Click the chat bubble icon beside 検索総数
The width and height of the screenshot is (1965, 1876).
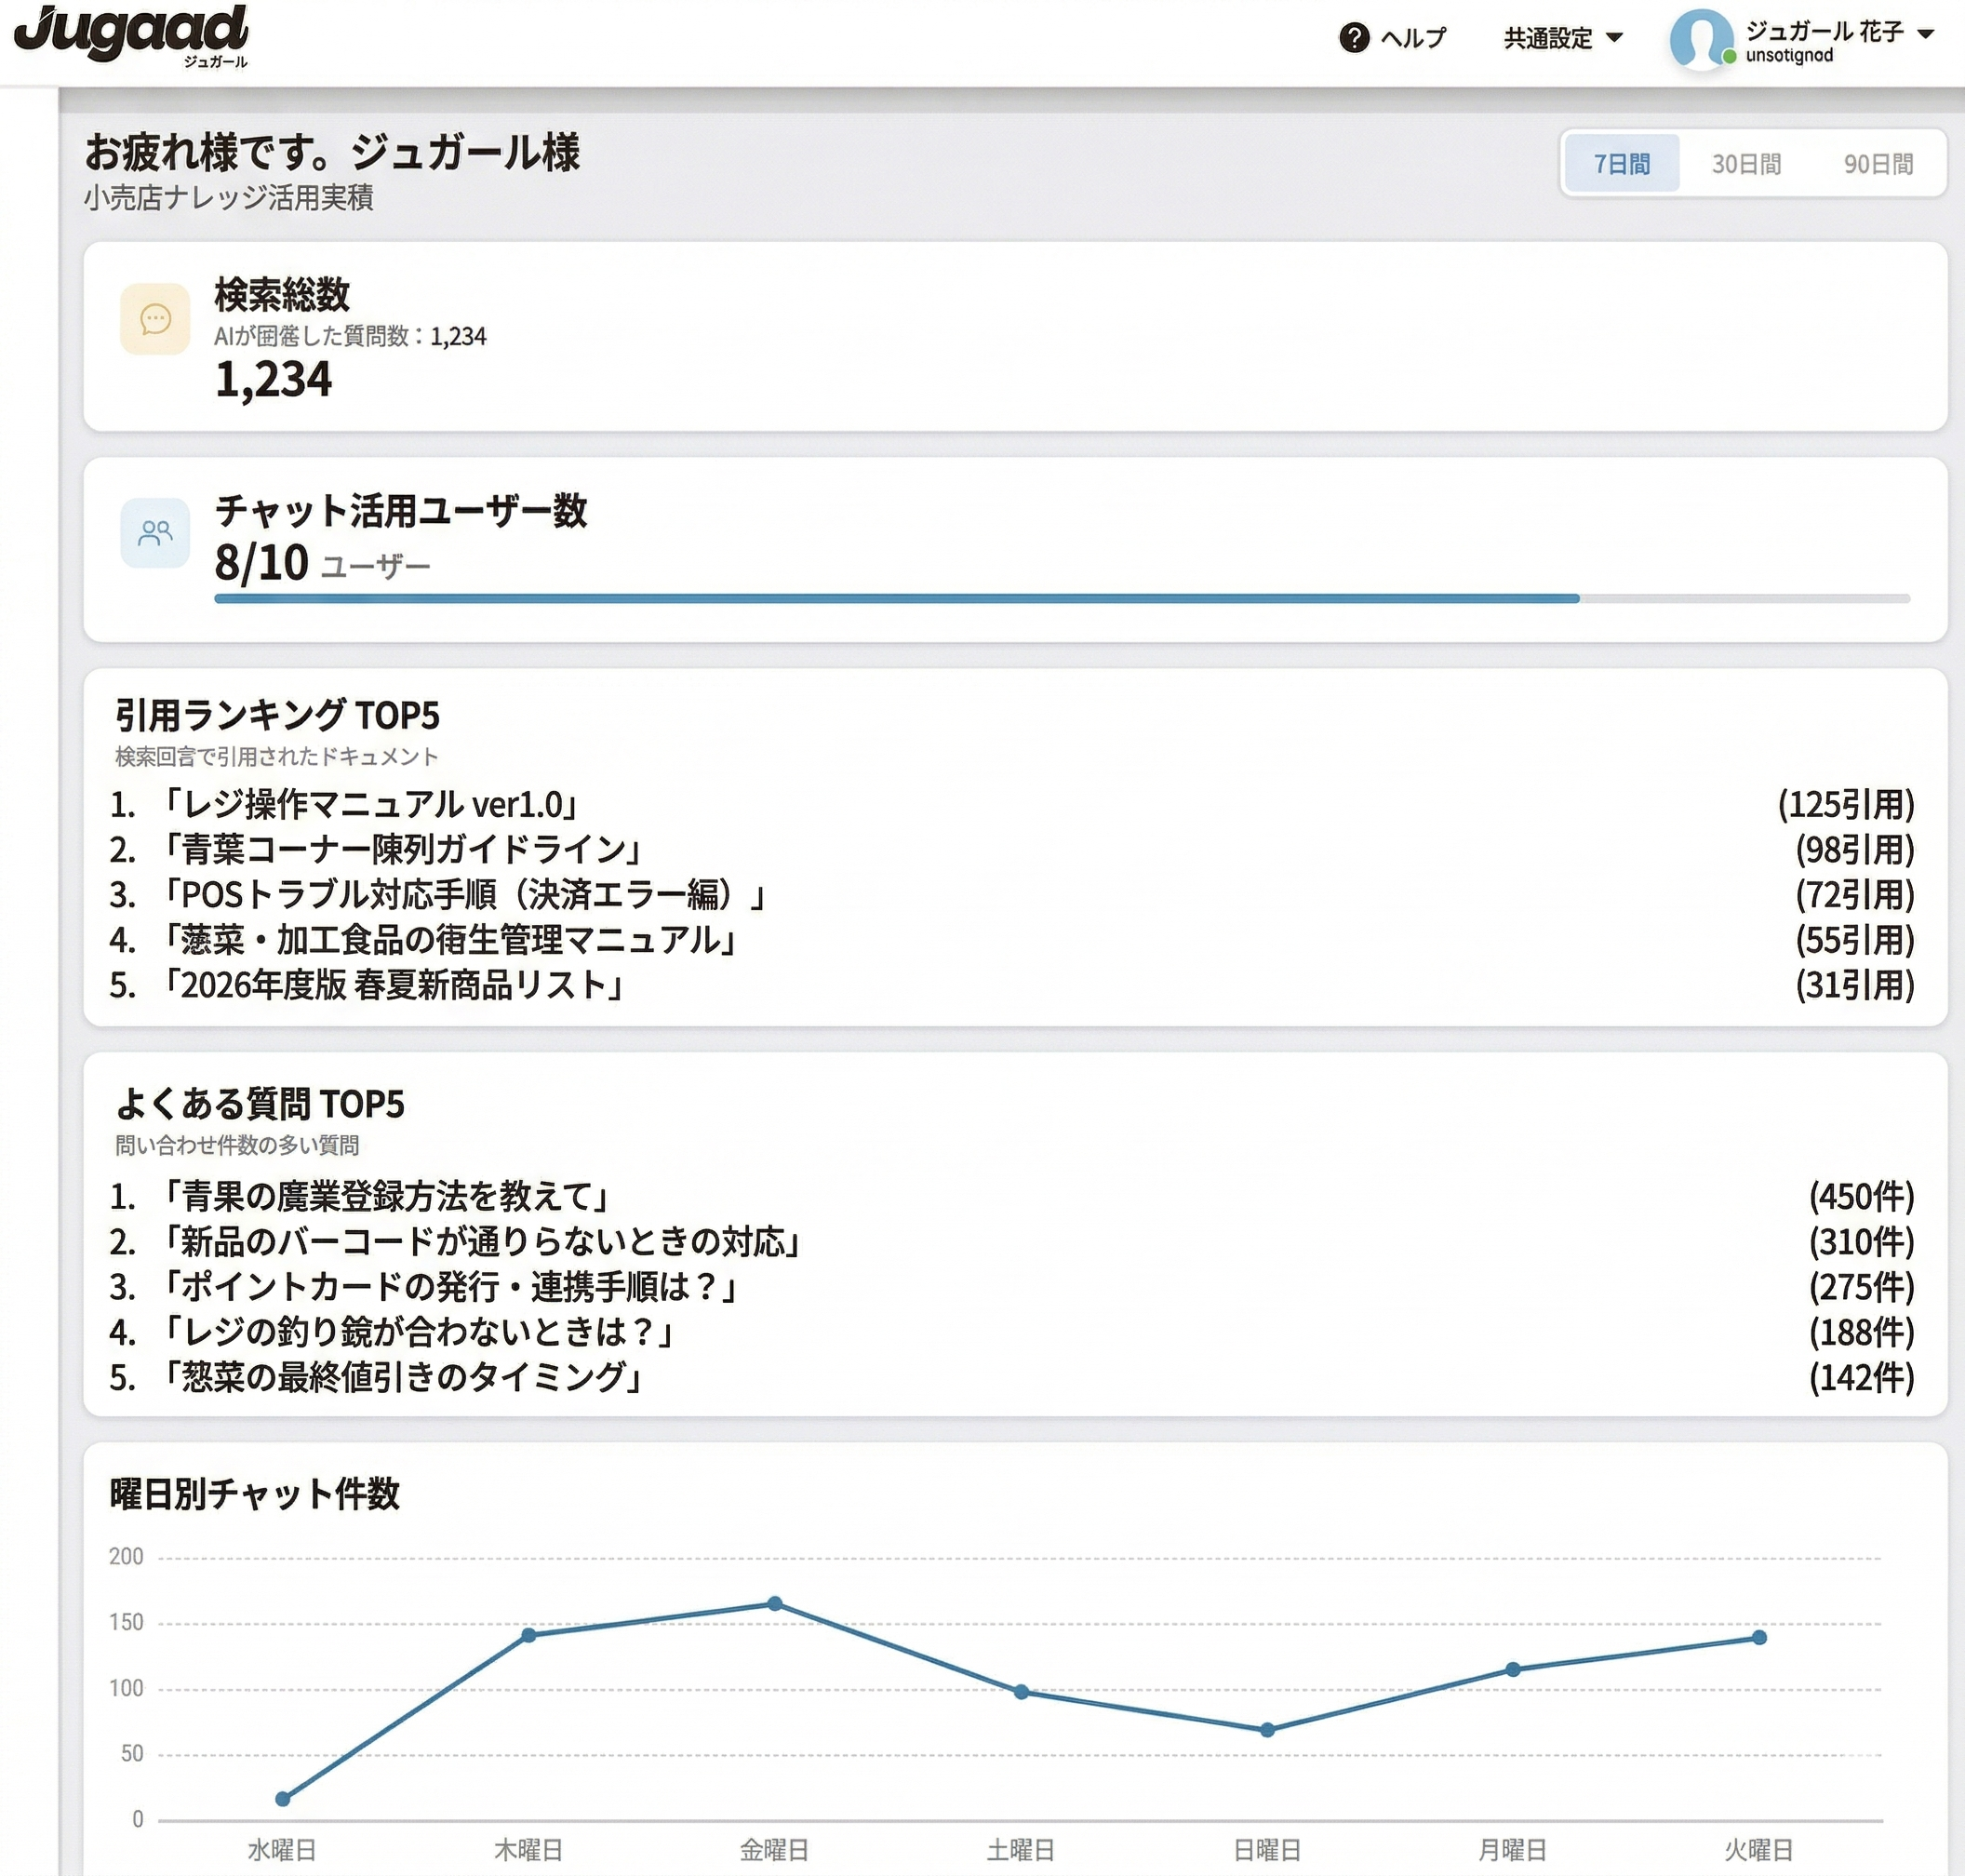pos(155,319)
